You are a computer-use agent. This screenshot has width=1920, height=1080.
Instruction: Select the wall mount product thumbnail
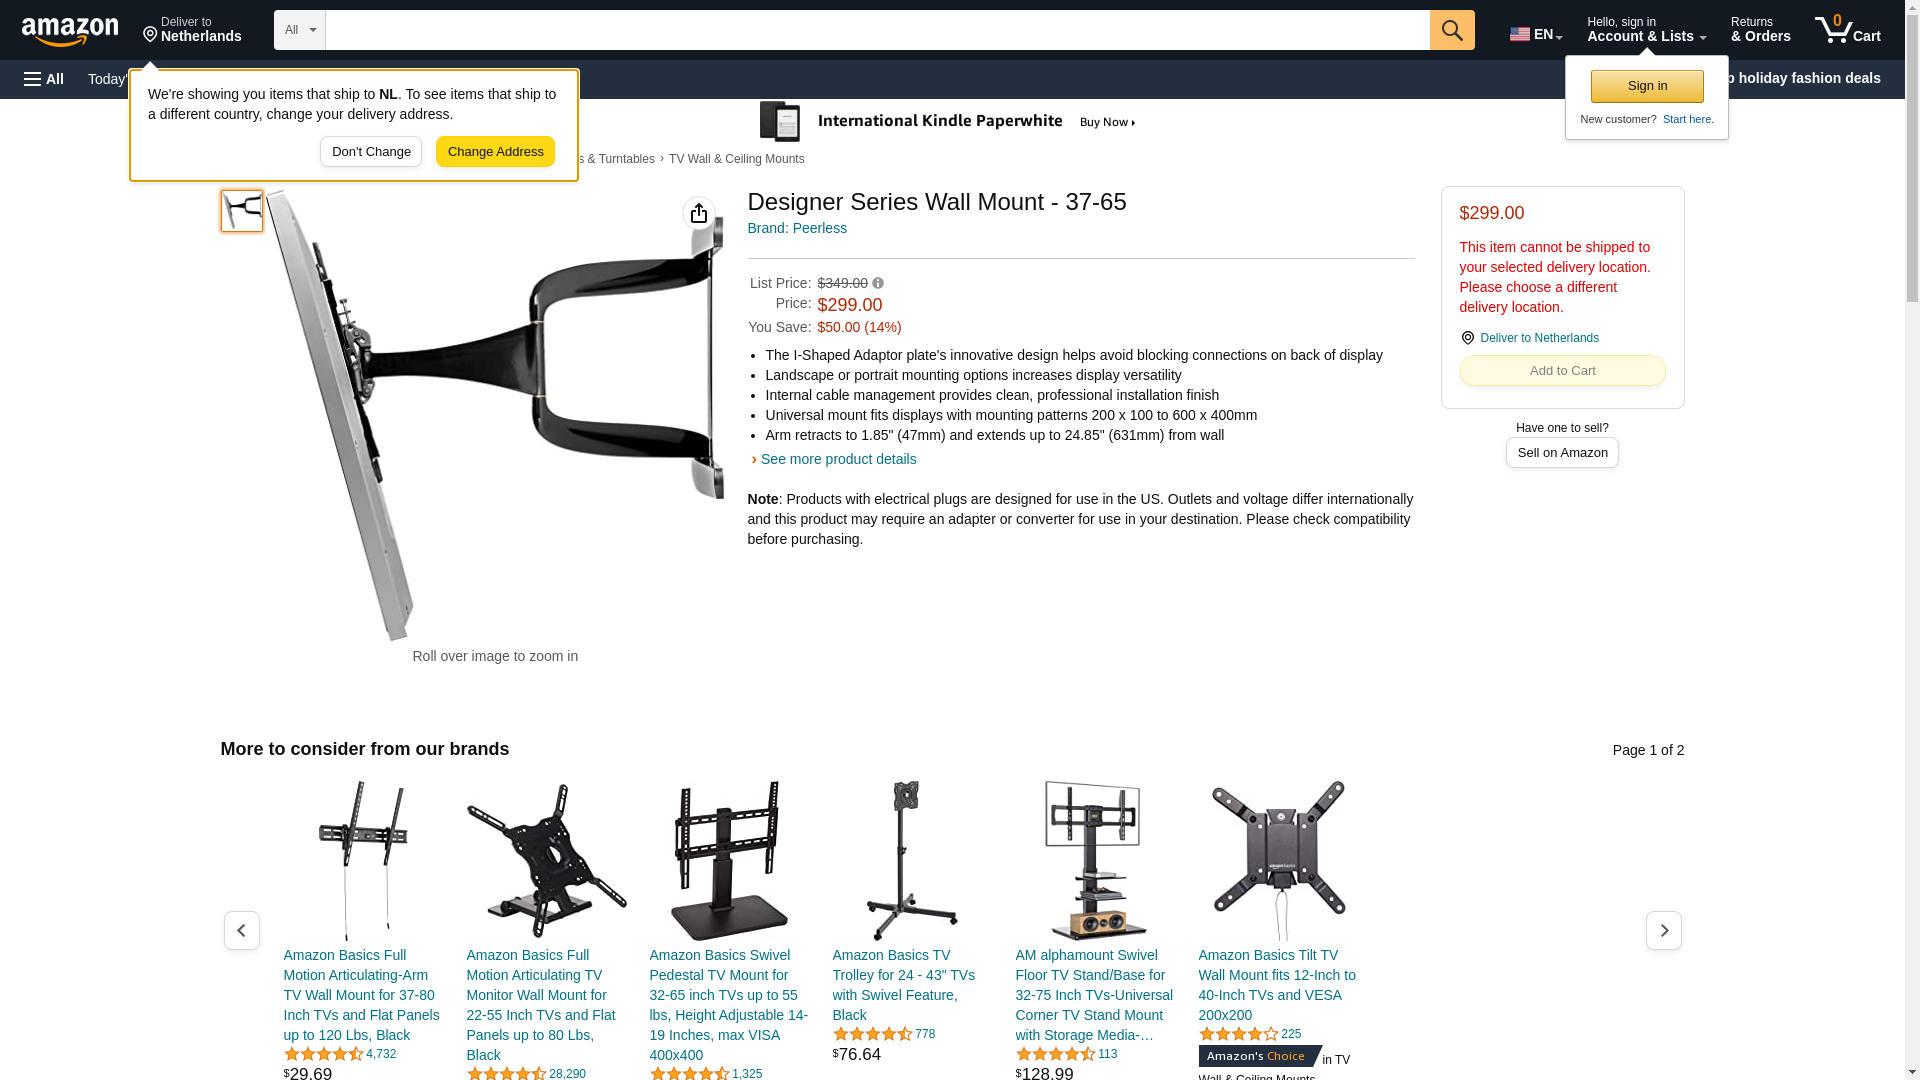click(x=242, y=211)
